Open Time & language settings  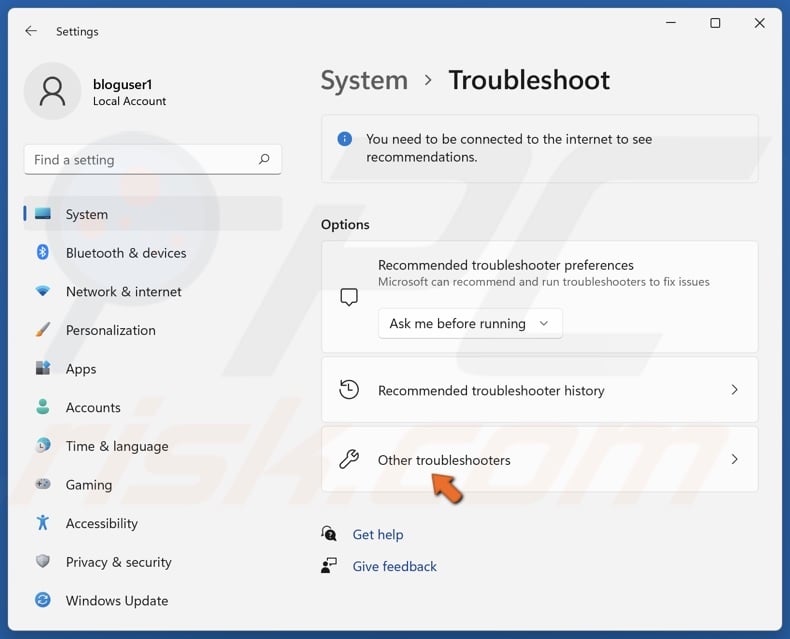click(x=153, y=446)
